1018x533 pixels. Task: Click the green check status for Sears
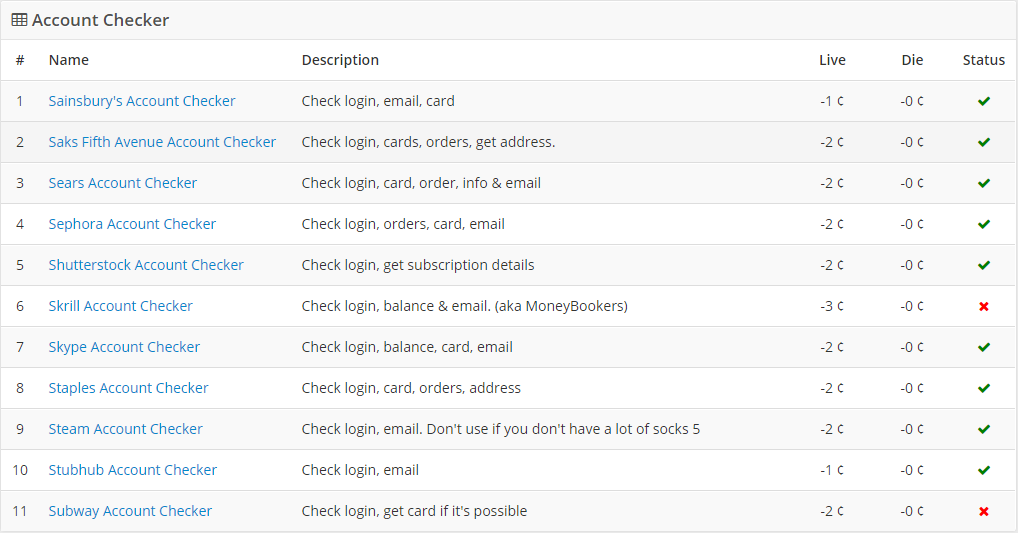(x=984, y=183)
